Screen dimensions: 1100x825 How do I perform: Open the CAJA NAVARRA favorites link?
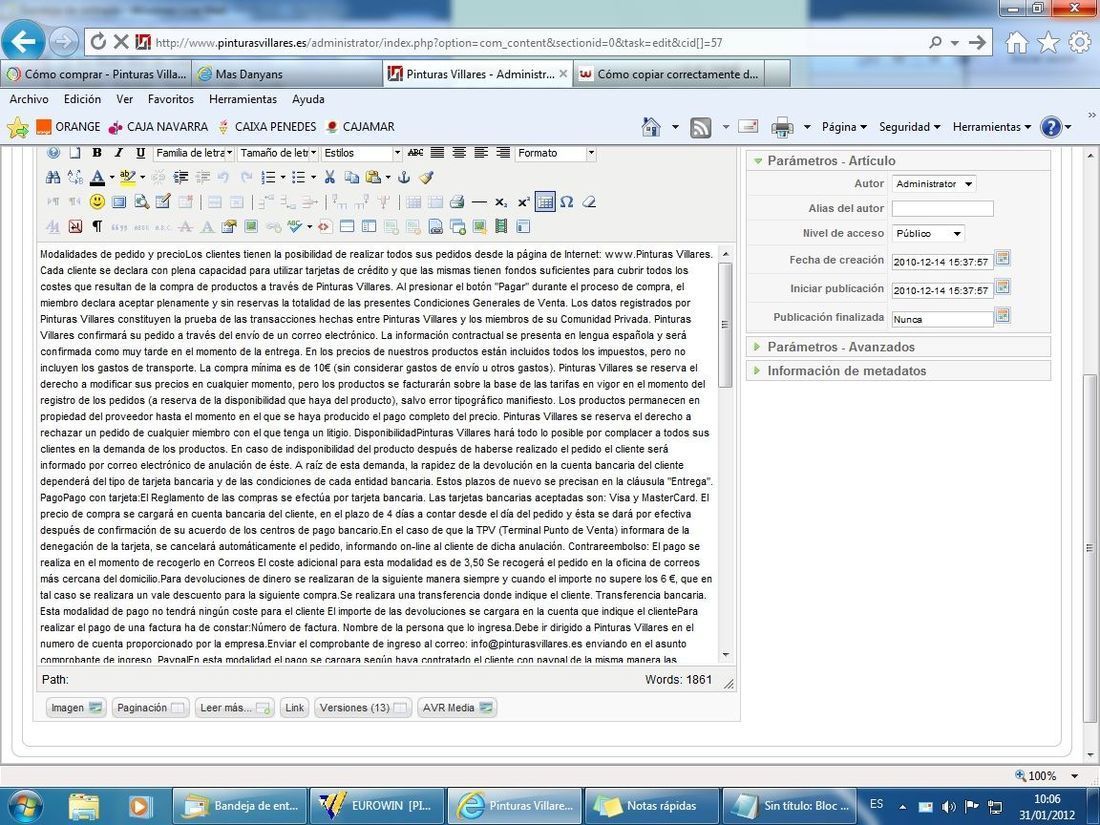pyautogui.click(x=159, y=127)
